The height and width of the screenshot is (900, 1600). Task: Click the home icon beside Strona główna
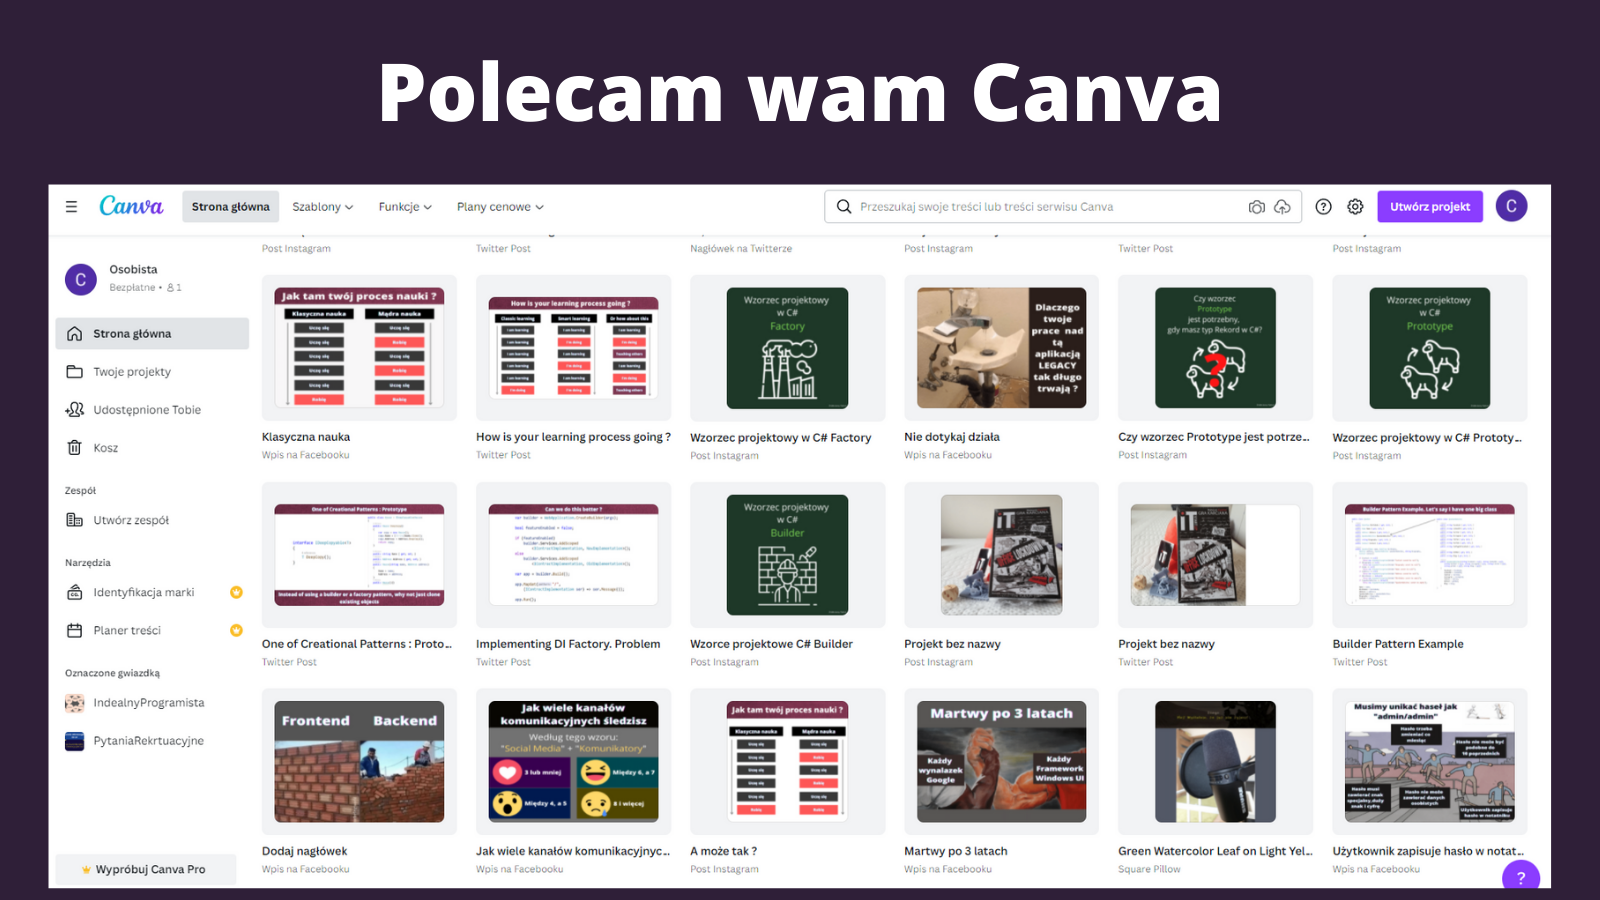click(x=74, y=334)
